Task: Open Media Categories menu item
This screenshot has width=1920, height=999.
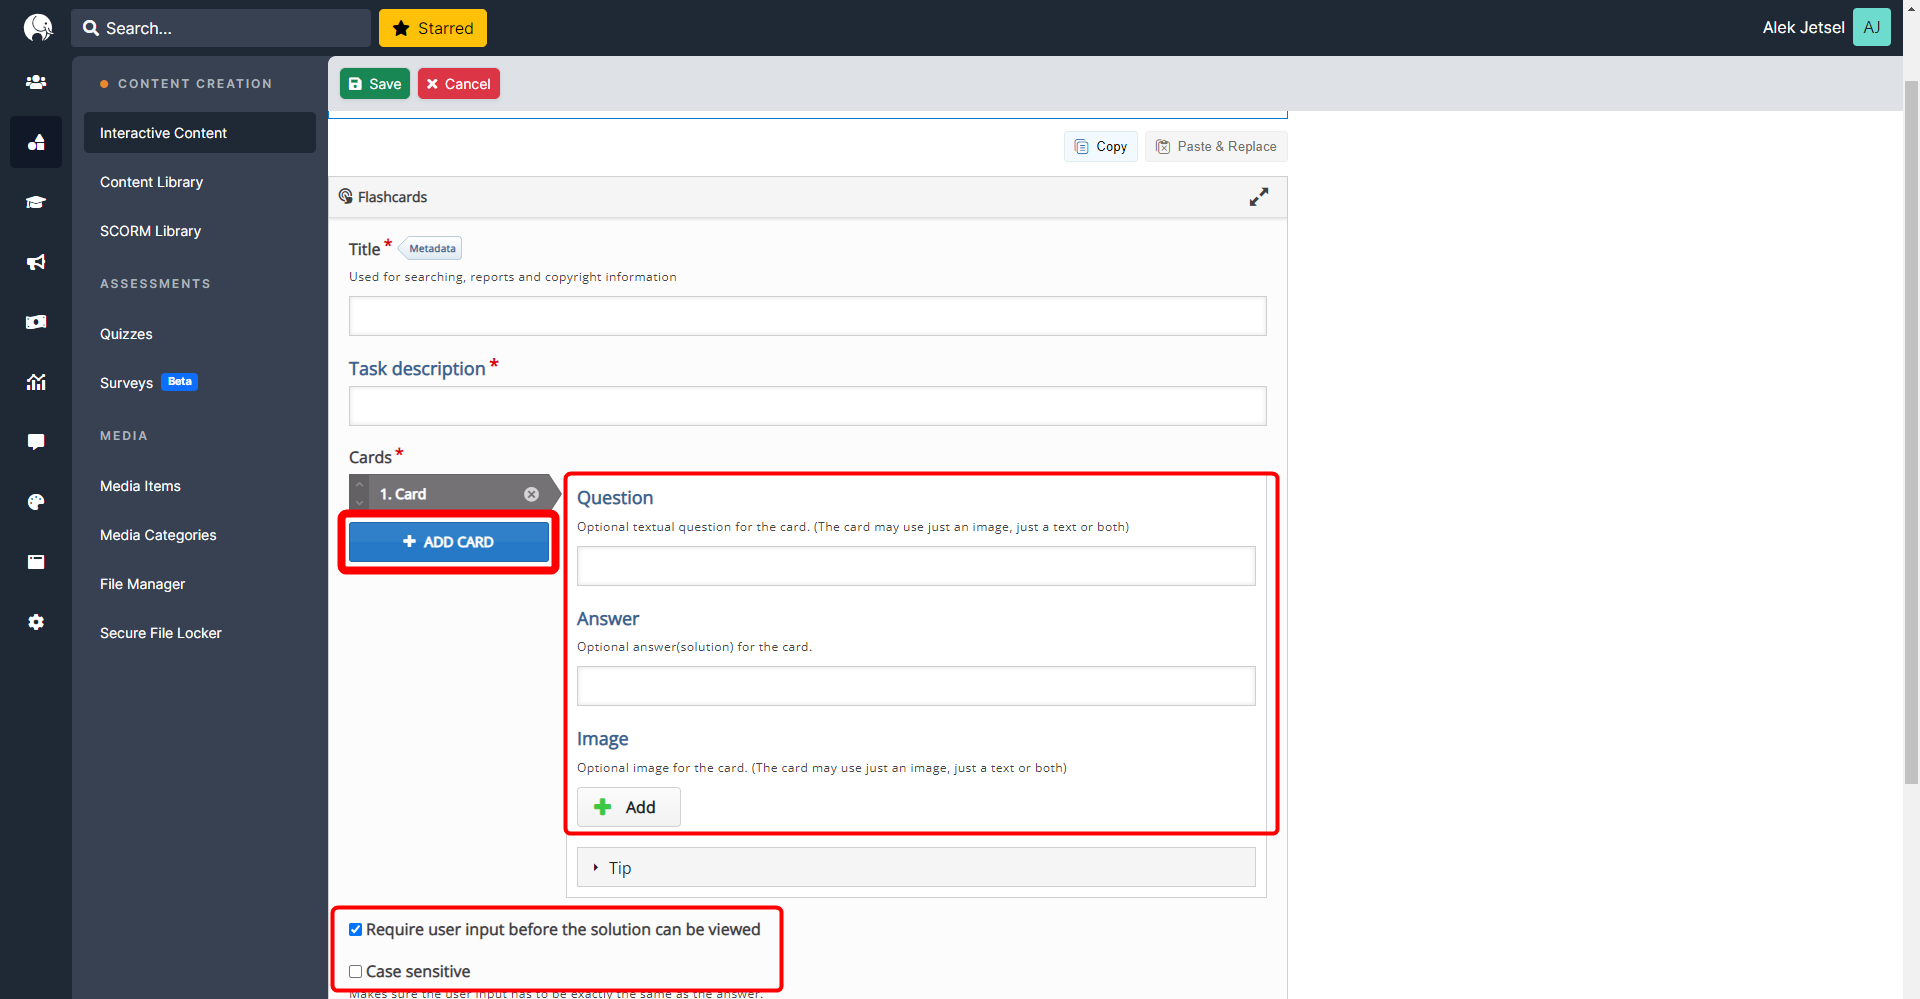Action: point(158,535)
